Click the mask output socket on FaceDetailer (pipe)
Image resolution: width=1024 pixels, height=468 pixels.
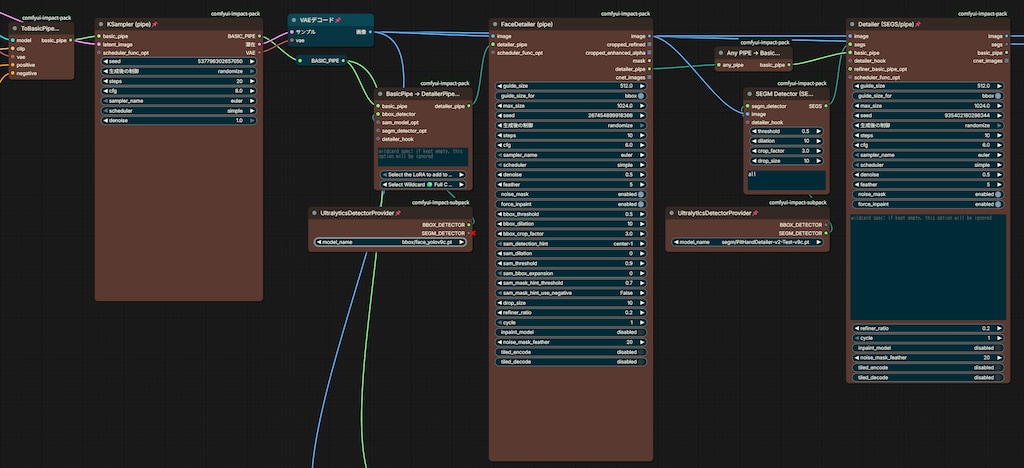(650, 61)
